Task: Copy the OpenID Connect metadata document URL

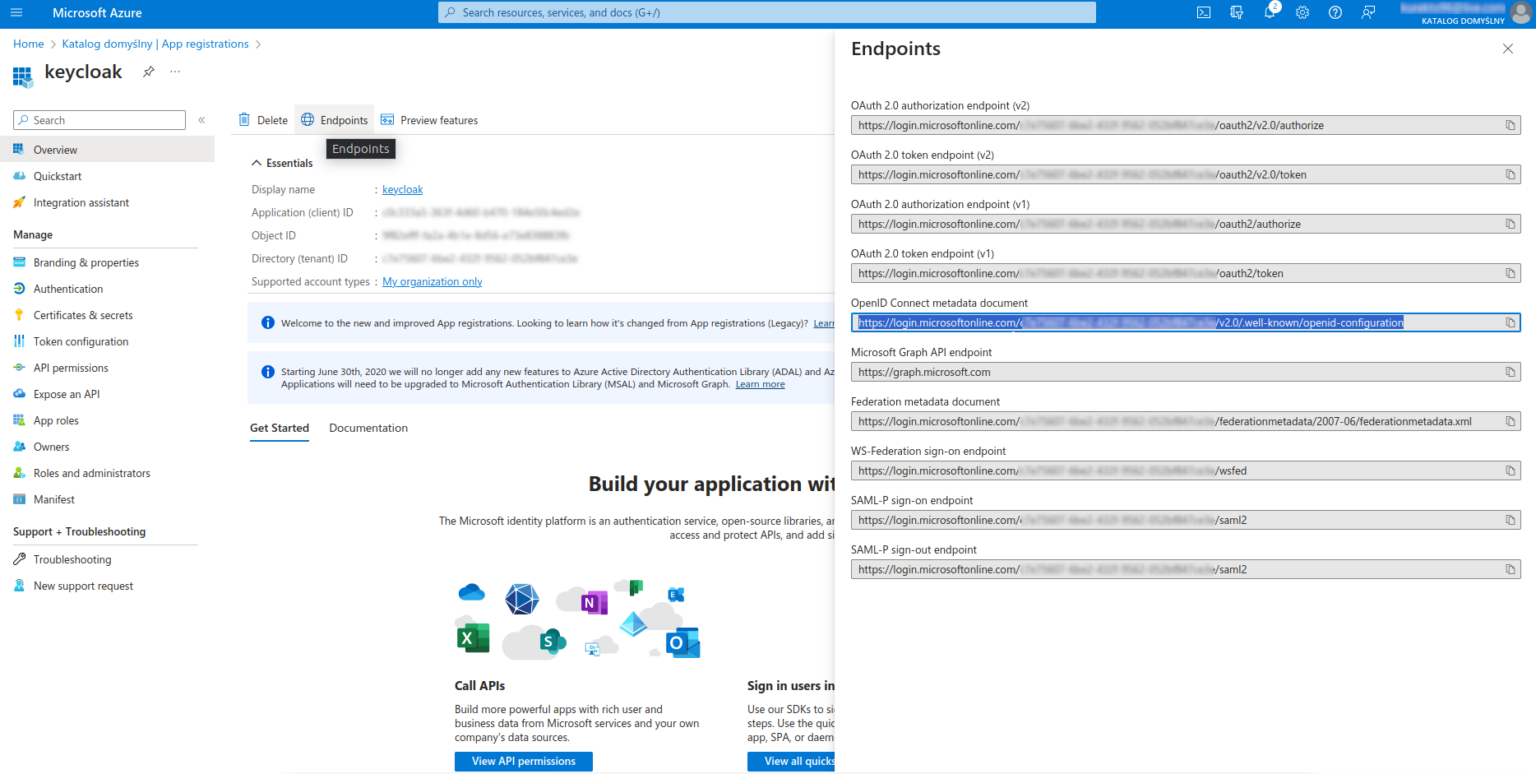Action: [1510, 322]
